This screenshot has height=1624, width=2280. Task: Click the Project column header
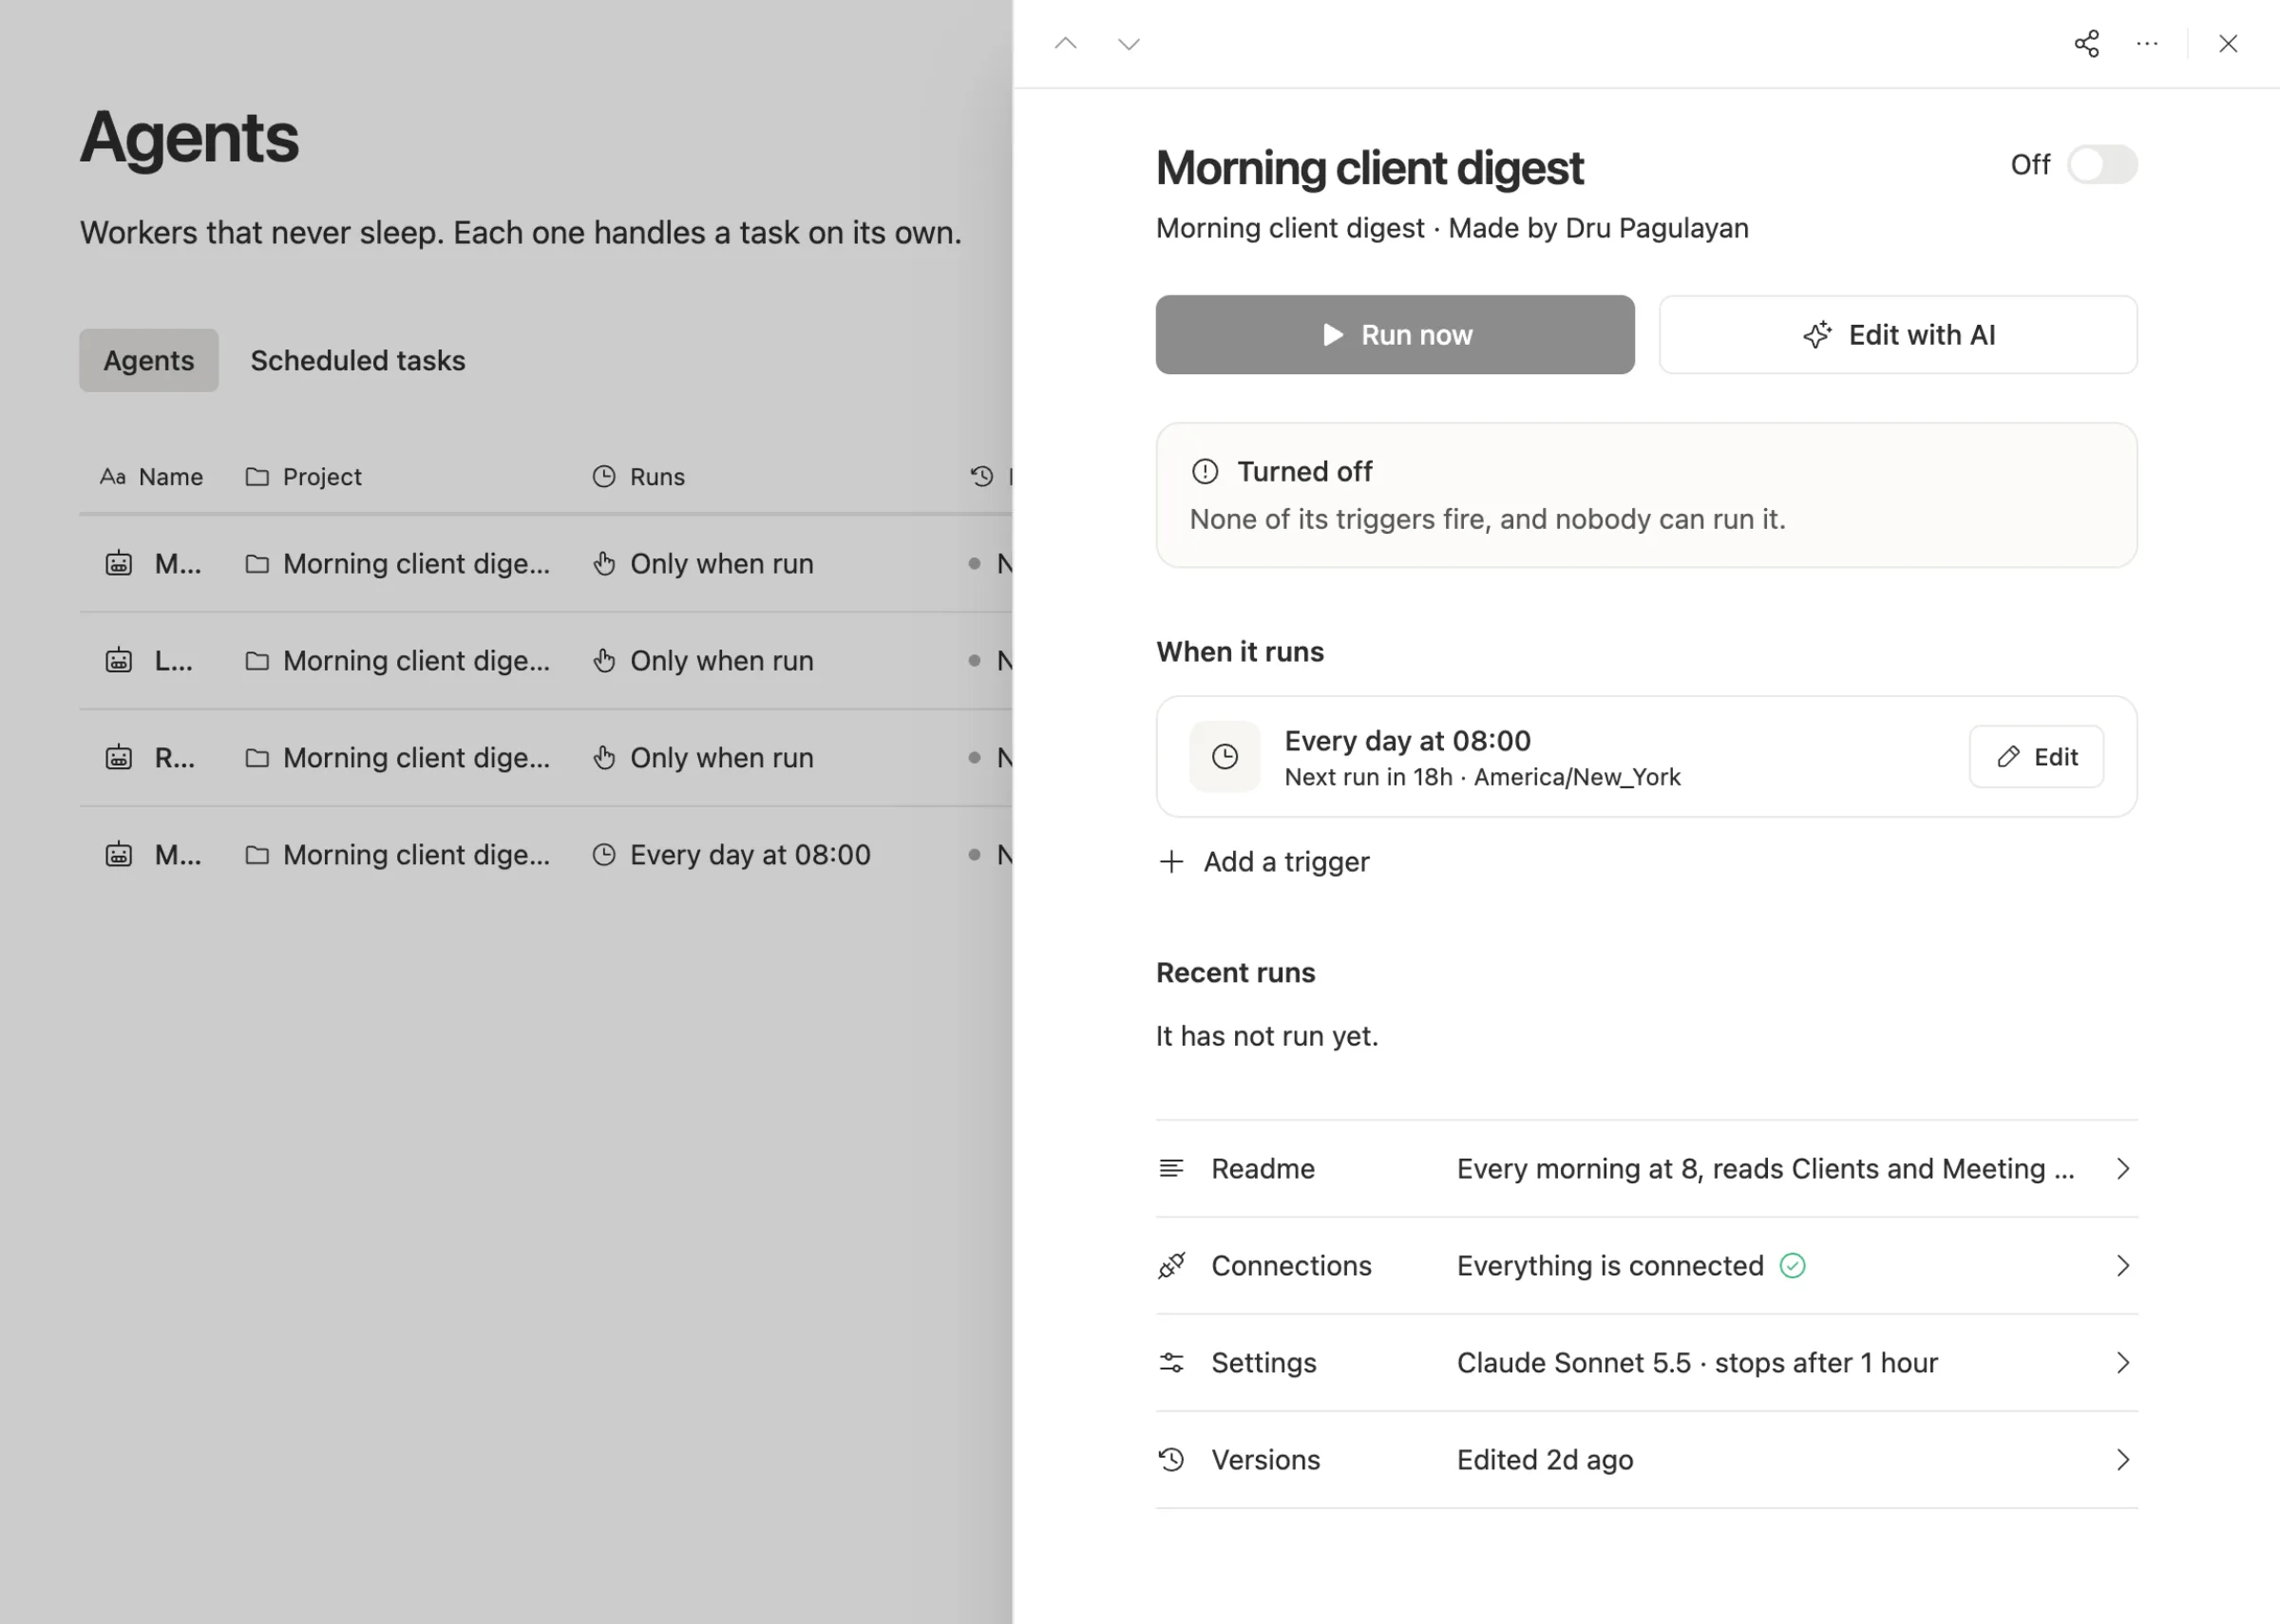[x=304, y=477]
